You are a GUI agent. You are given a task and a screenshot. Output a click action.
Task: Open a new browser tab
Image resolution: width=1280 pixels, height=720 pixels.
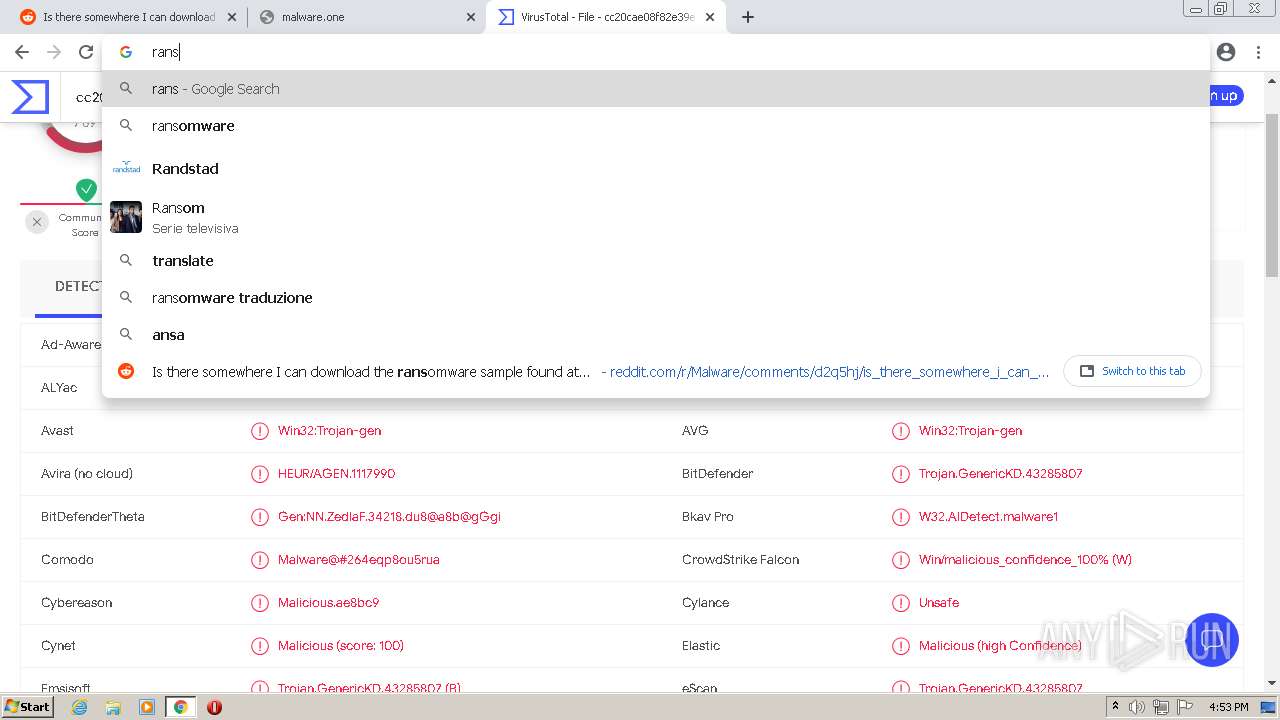point(748,17)
